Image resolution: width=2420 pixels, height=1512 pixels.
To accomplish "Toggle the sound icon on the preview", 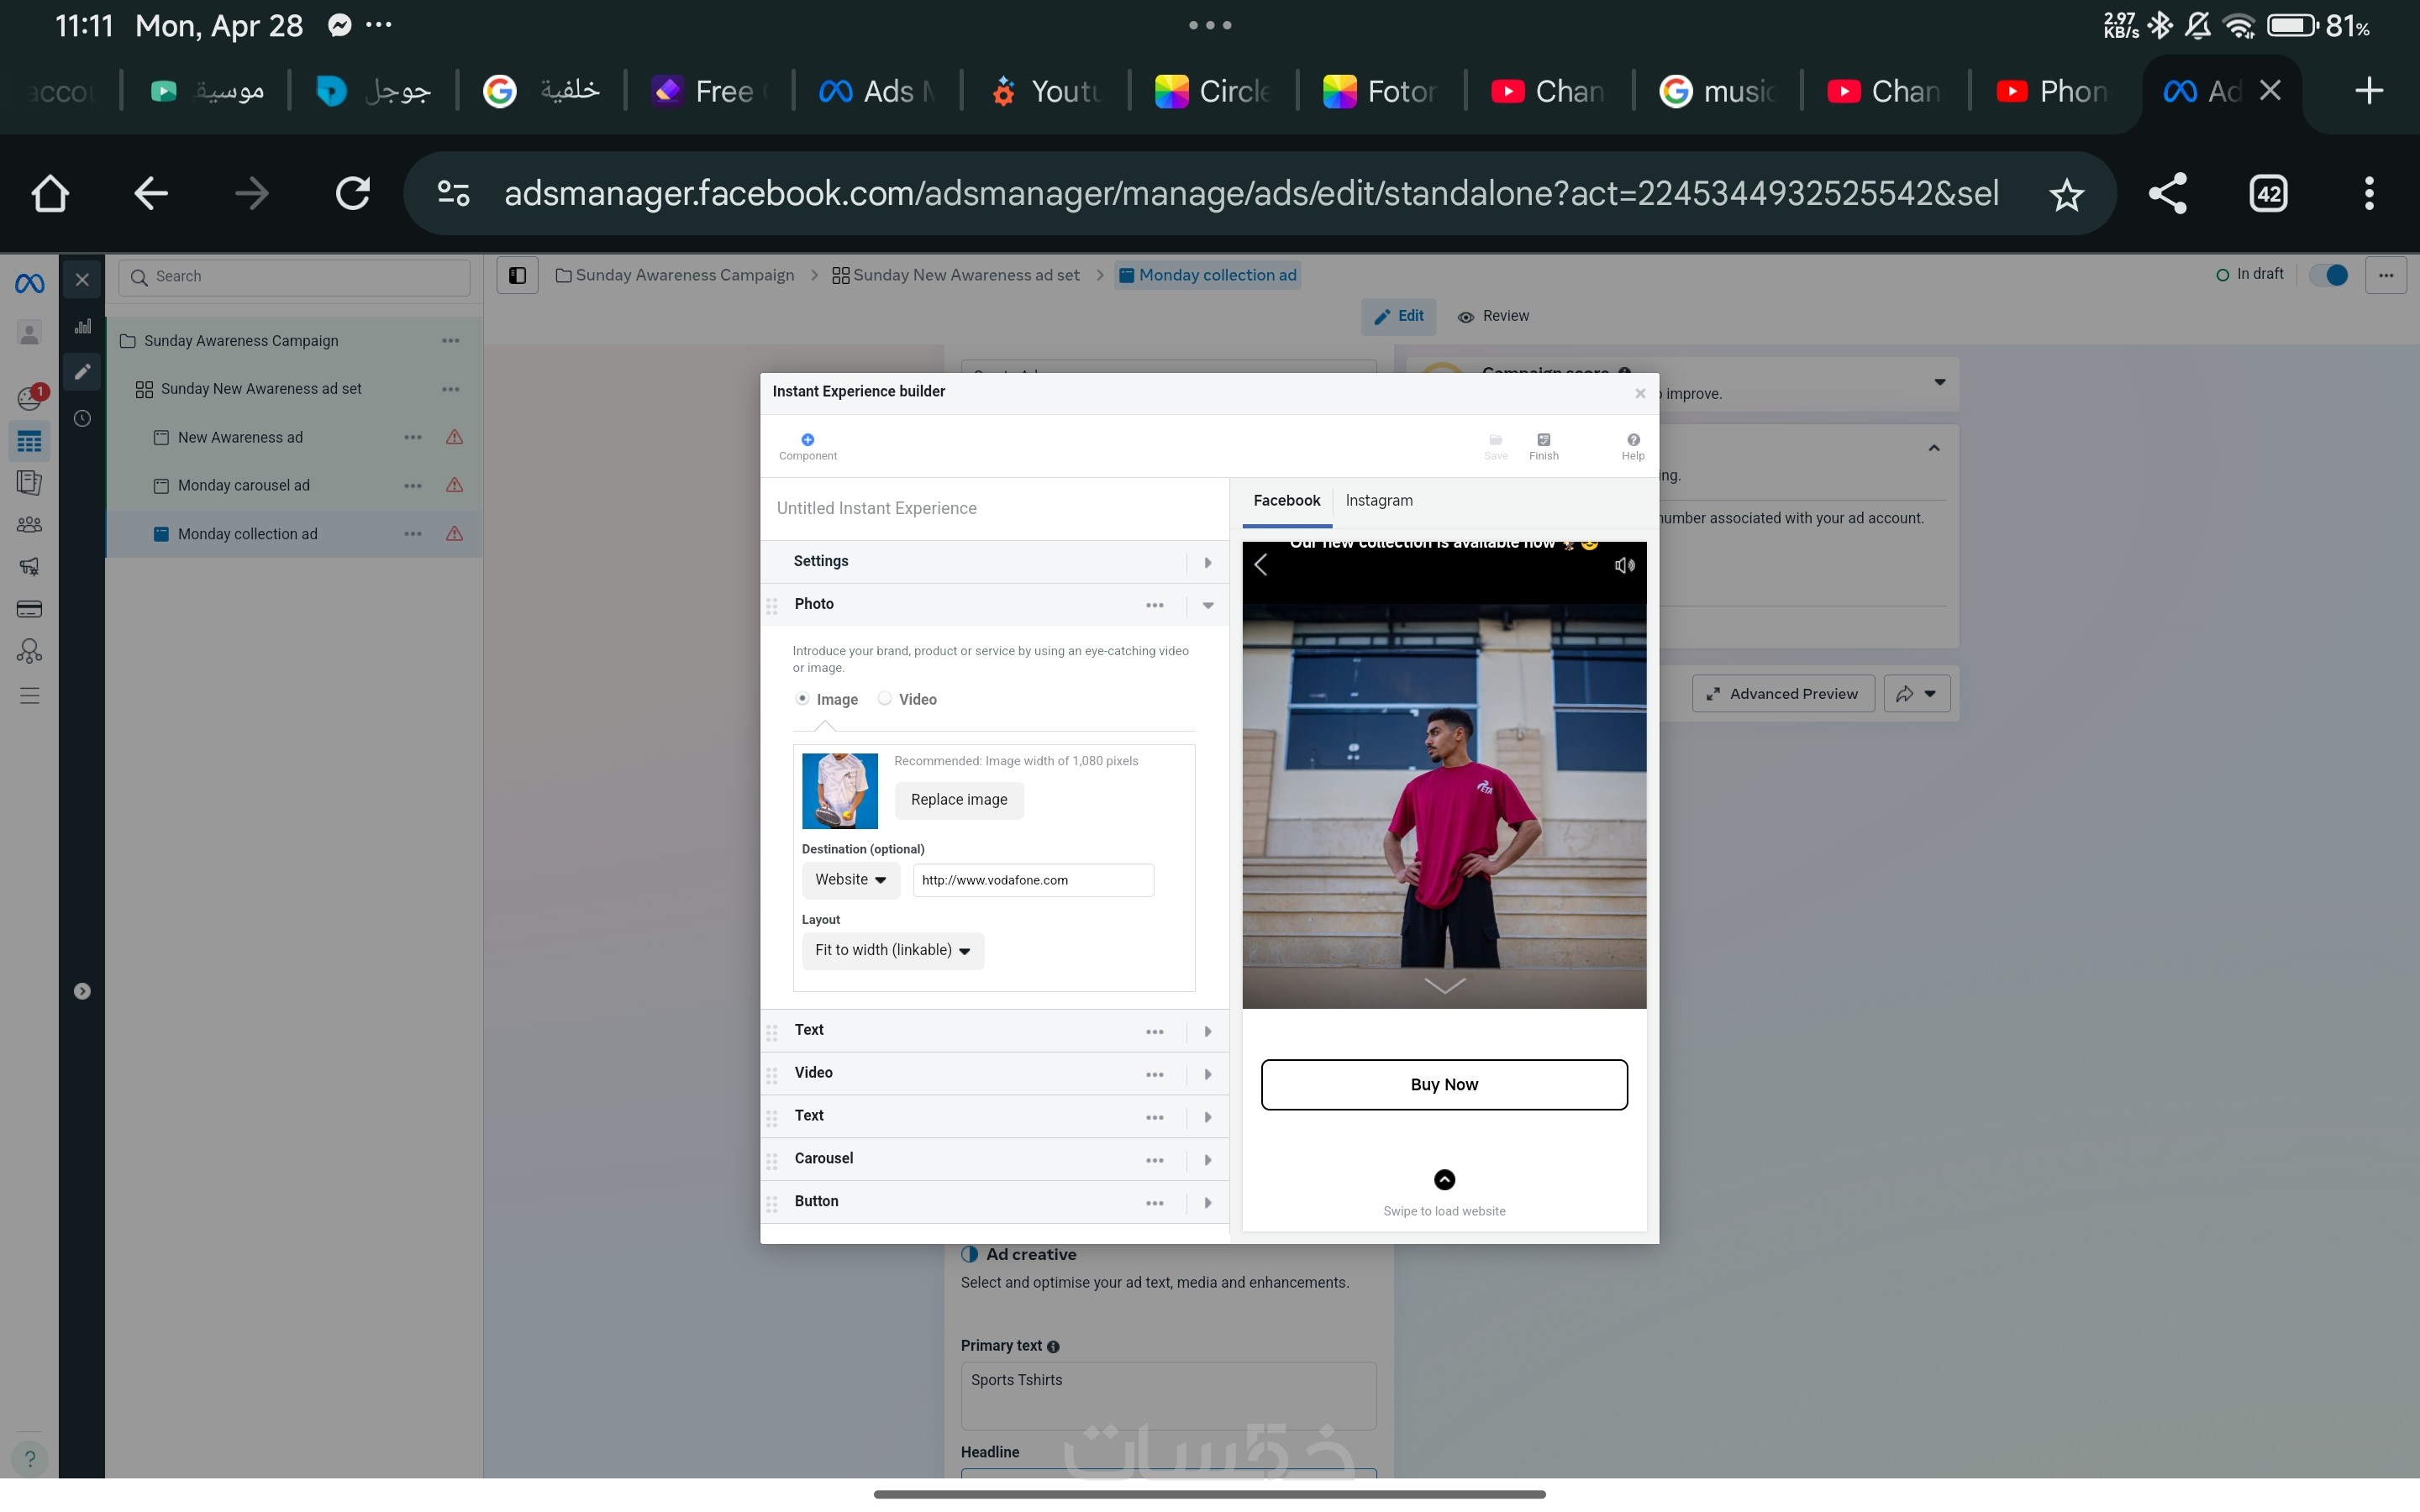I will (1624, 566).
